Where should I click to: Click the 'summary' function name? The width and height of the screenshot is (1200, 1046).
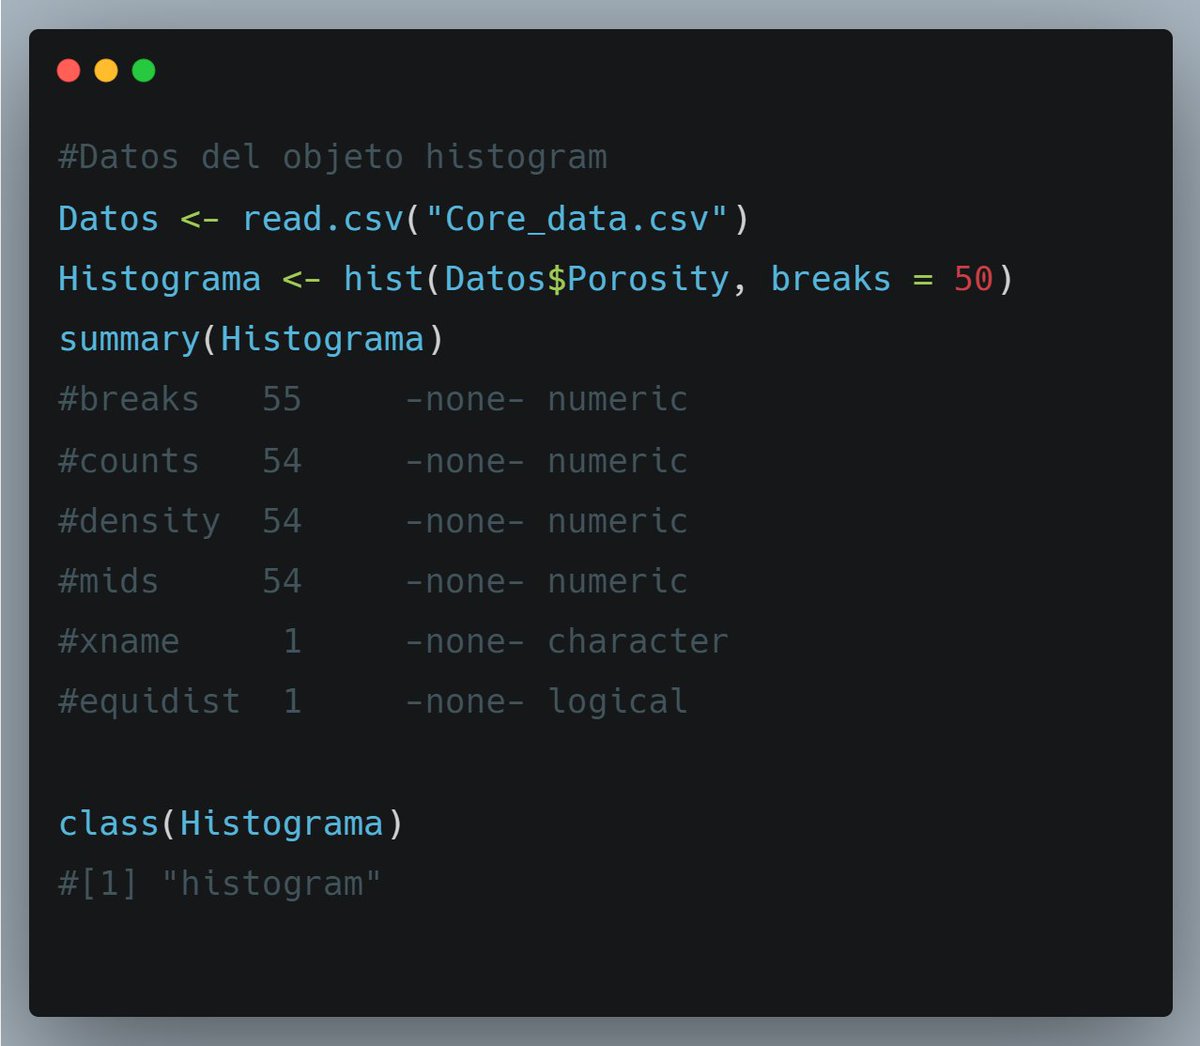(x=129, y=339)
